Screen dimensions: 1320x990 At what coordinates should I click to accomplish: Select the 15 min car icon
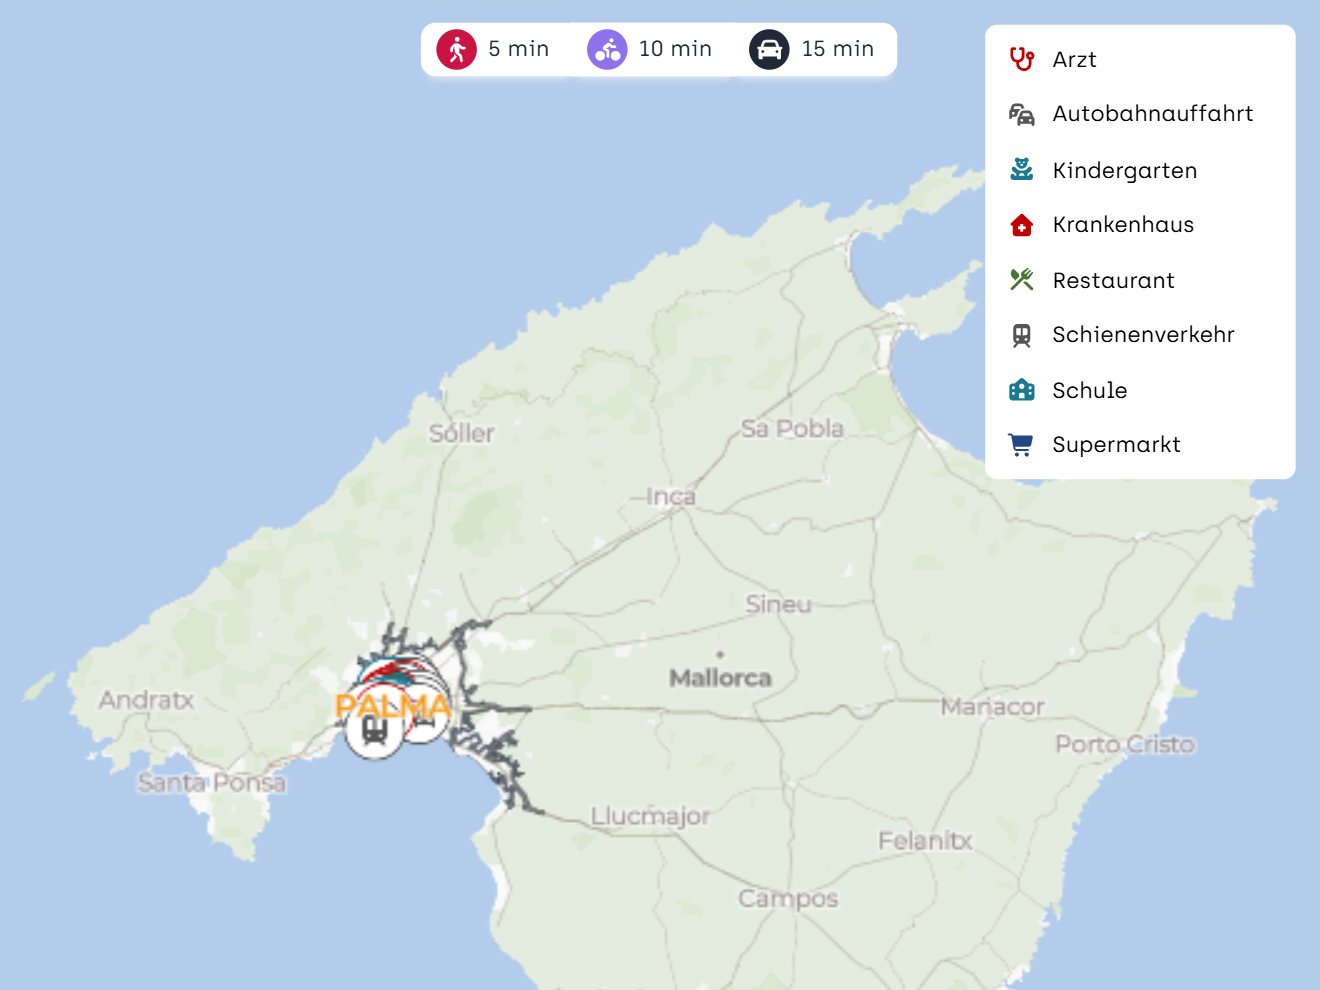point(769,49)
